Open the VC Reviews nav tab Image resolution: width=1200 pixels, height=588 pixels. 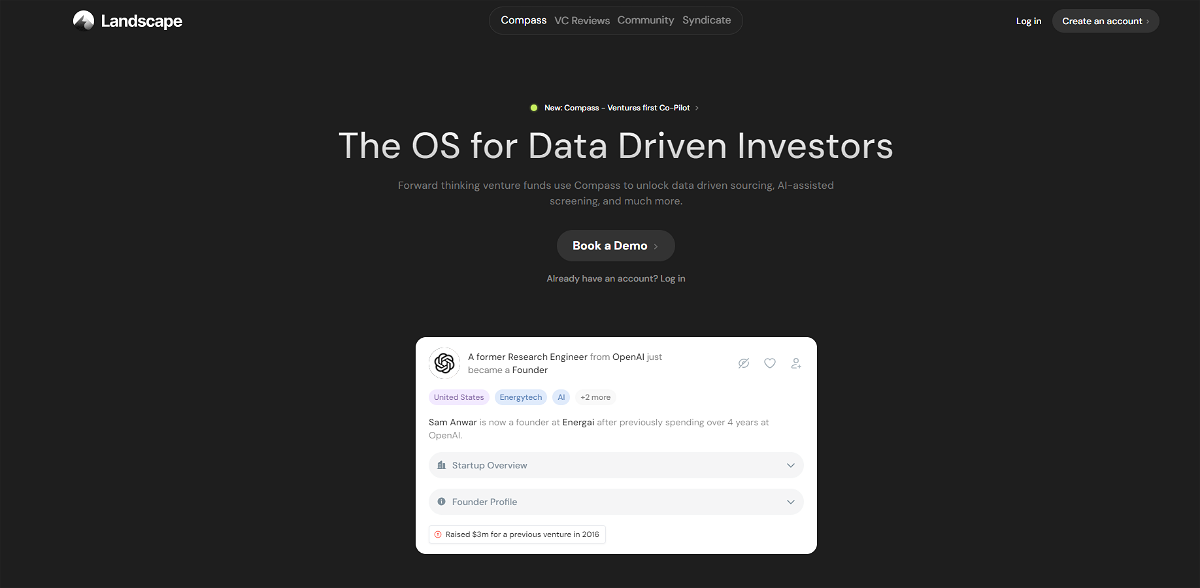[582, 21]
